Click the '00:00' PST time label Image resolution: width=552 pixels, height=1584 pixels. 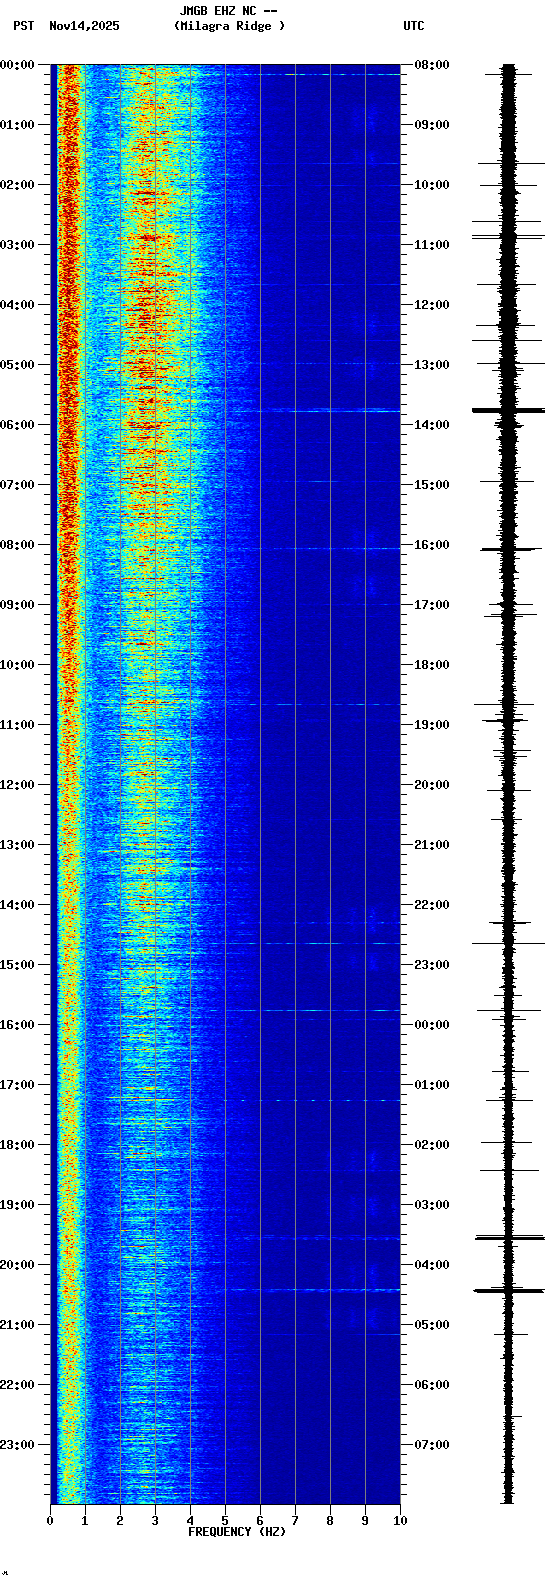point(17,65)
